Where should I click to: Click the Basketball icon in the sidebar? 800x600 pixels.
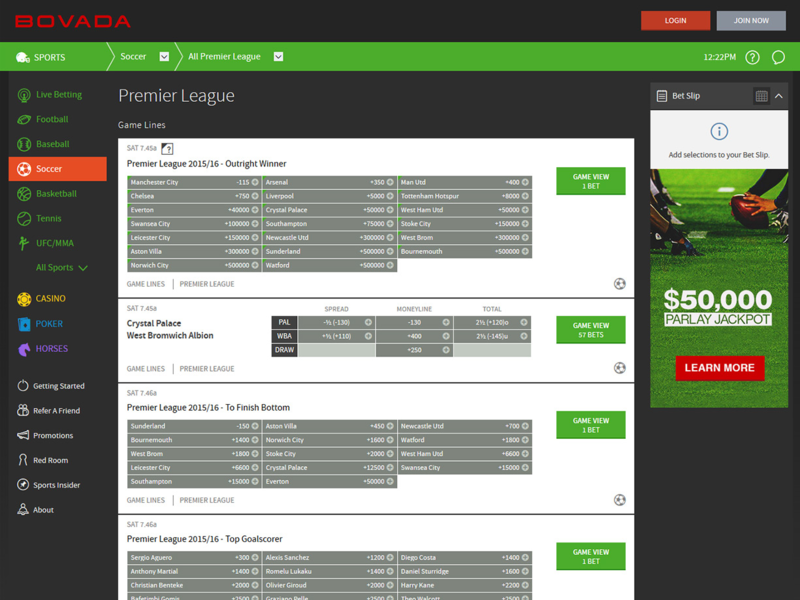tap(23, 194)
